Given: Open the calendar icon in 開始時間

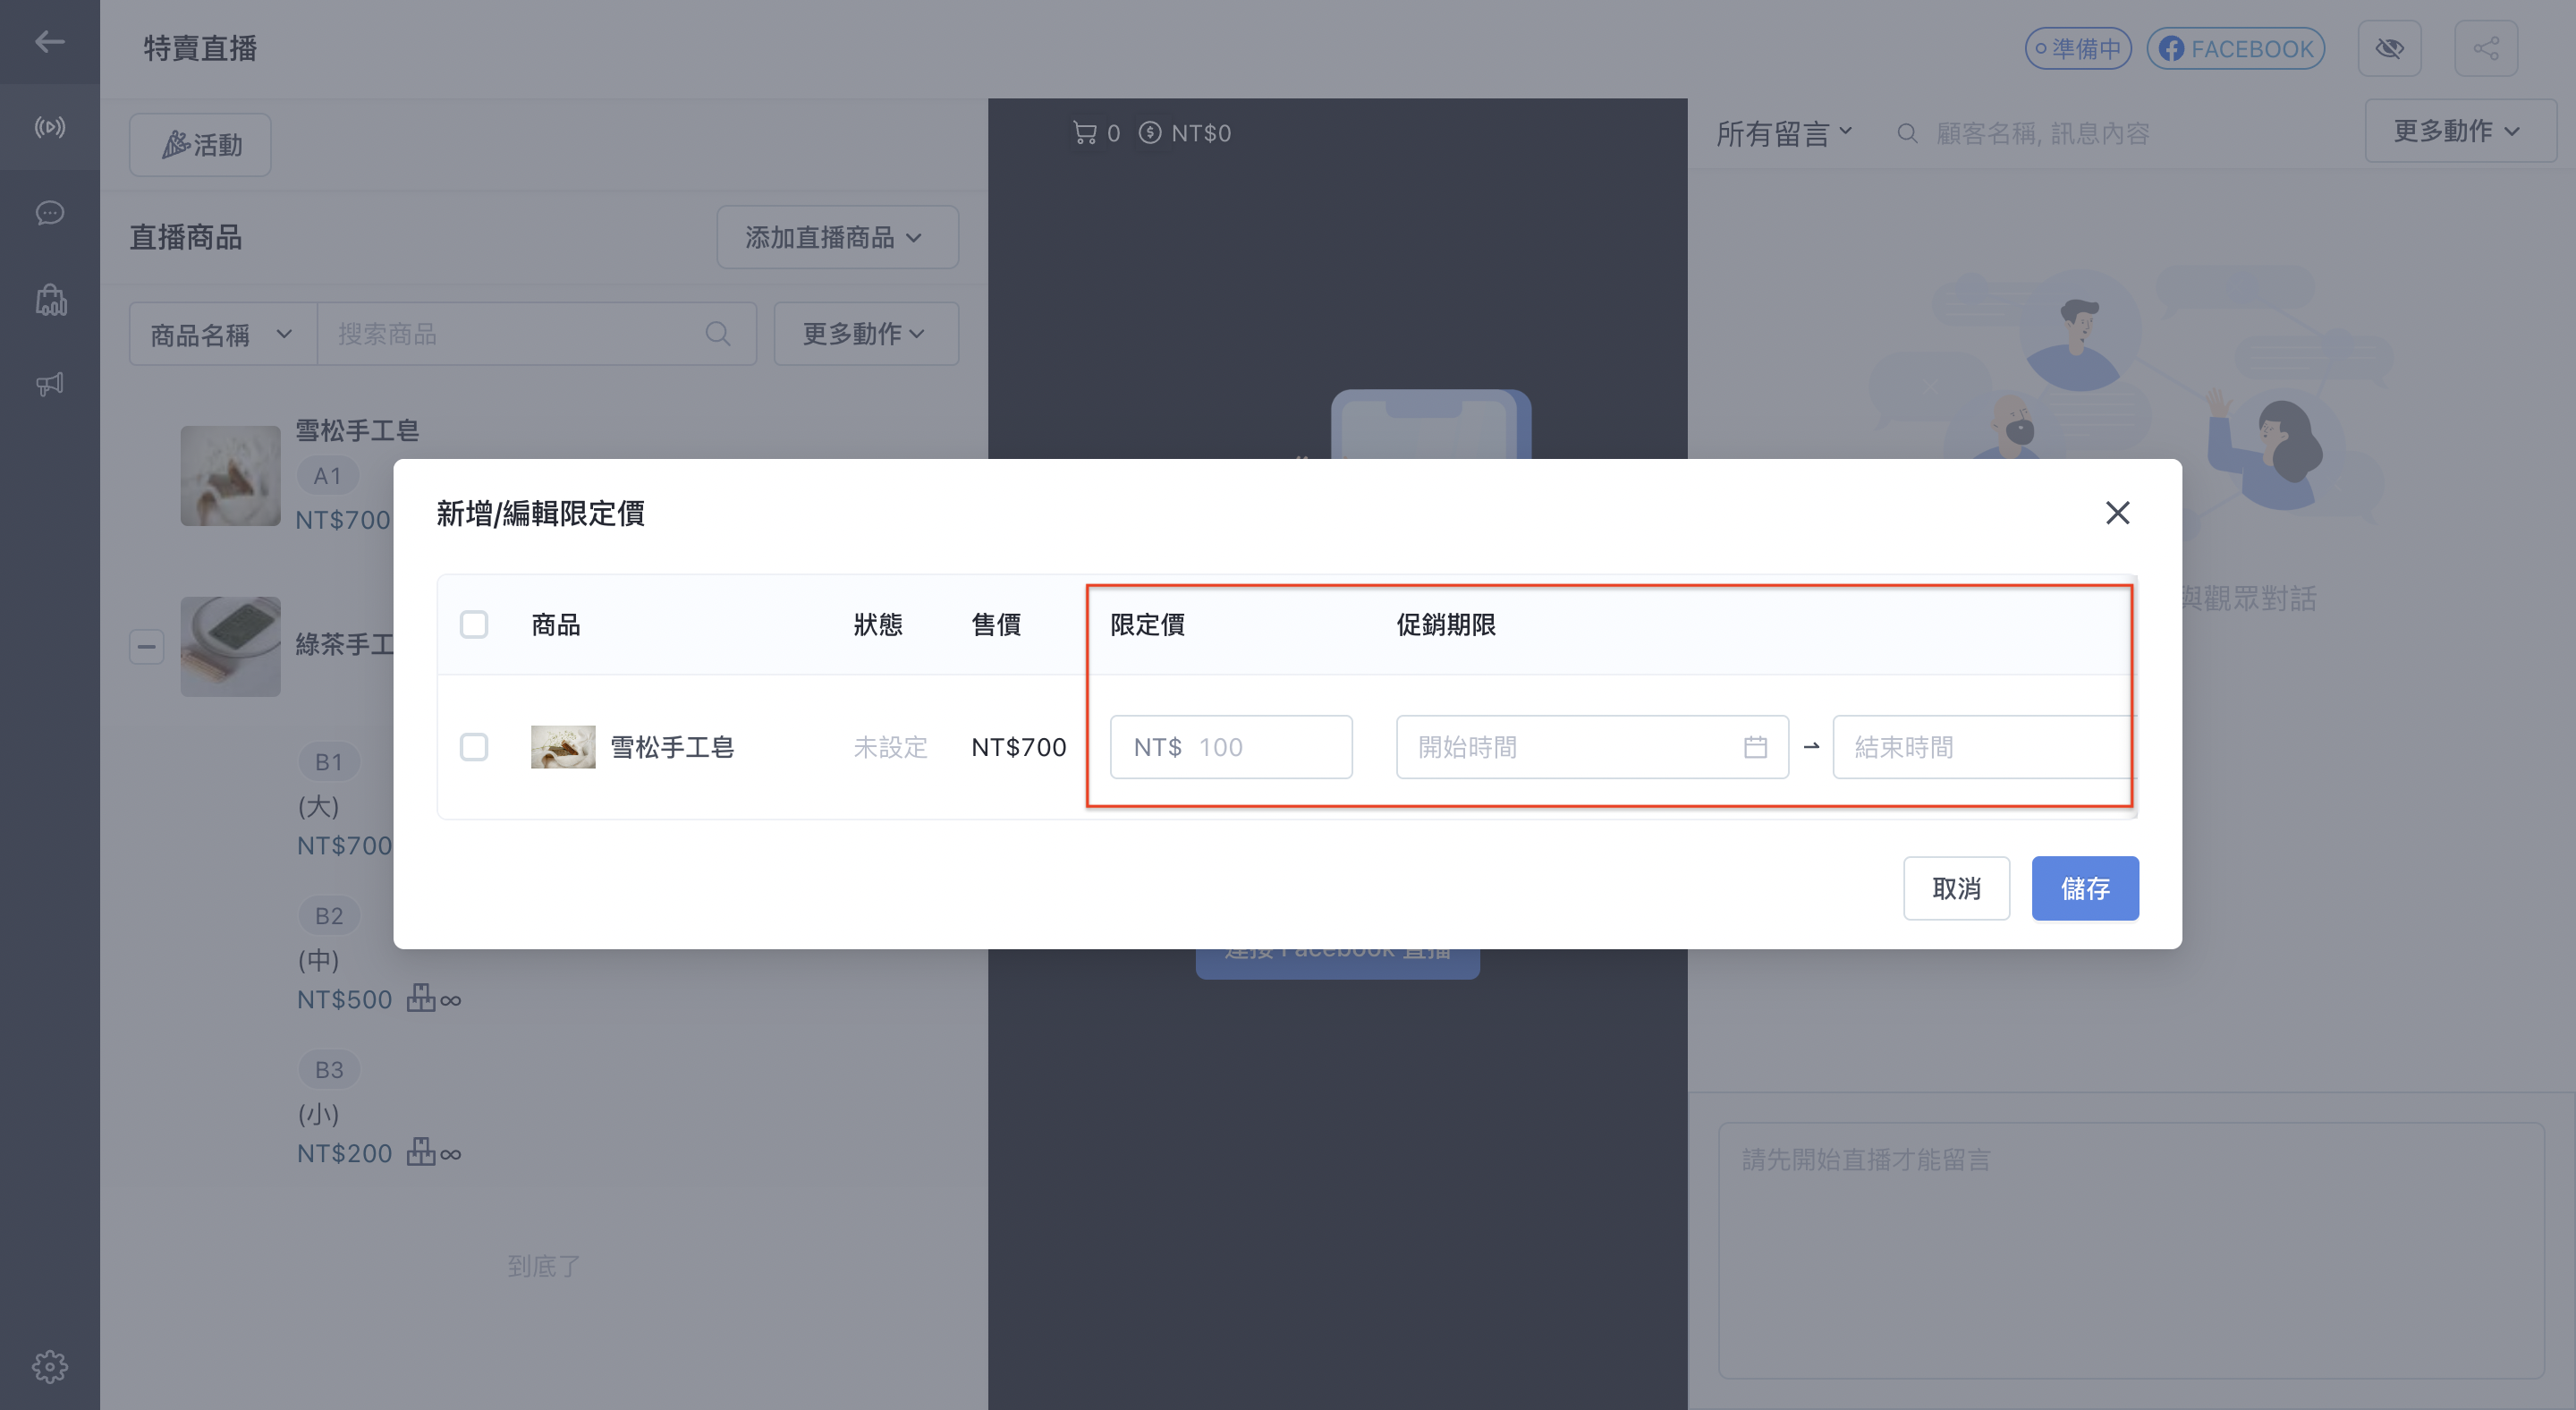Looking at the screenshot, I should [1755, 747].
